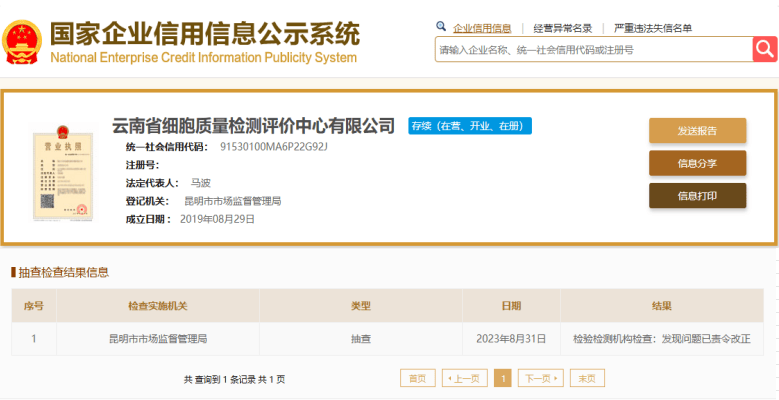
Task: Go to the 首页 first page button
Action: pyautogui.click(x=418, y=379)
